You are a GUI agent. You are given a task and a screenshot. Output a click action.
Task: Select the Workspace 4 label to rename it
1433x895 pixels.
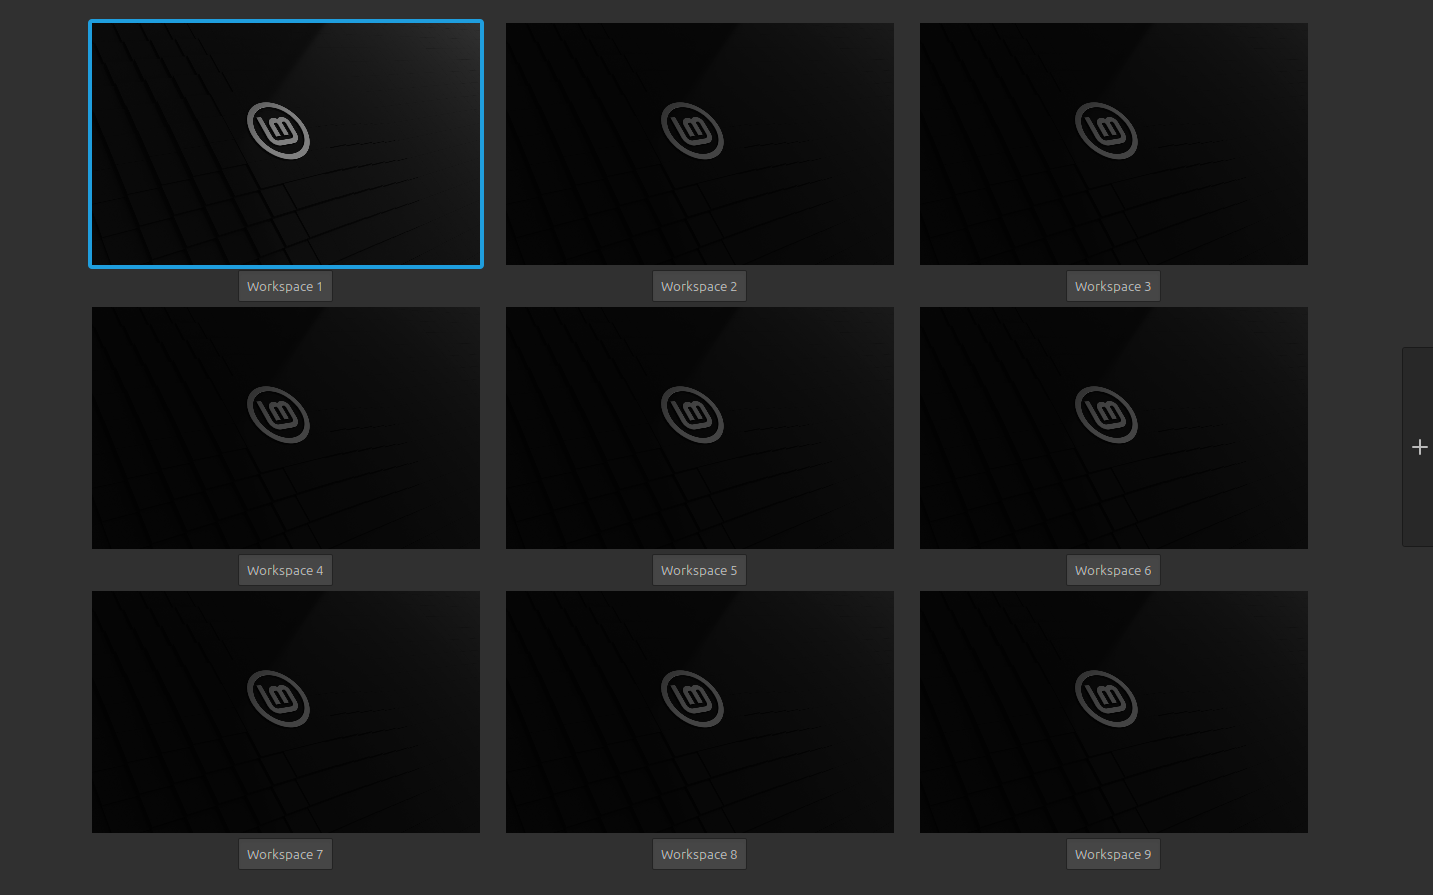[x=285, y=570]
